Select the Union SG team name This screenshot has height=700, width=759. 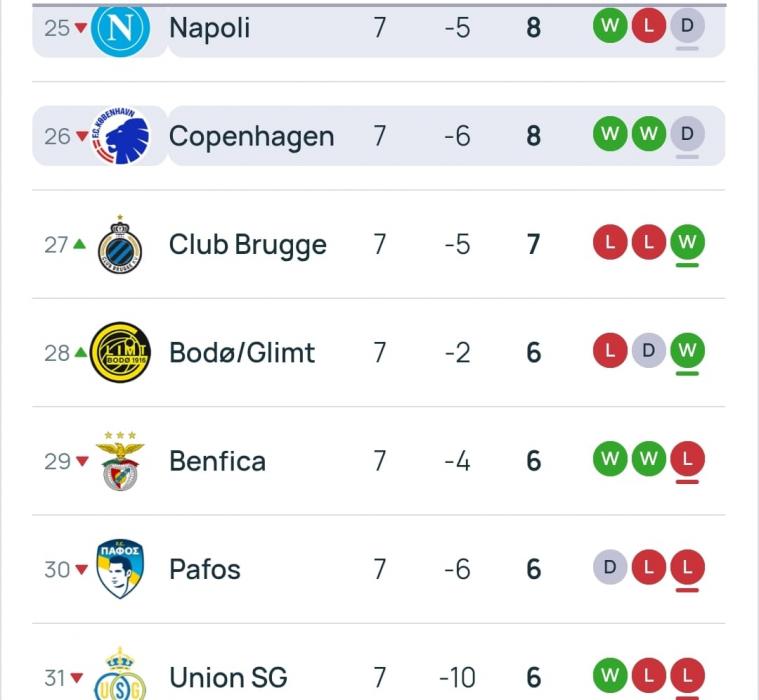228,677
